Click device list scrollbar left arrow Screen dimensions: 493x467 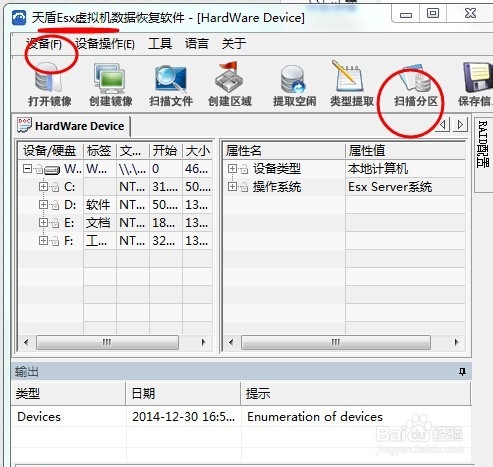pos(26,342)
